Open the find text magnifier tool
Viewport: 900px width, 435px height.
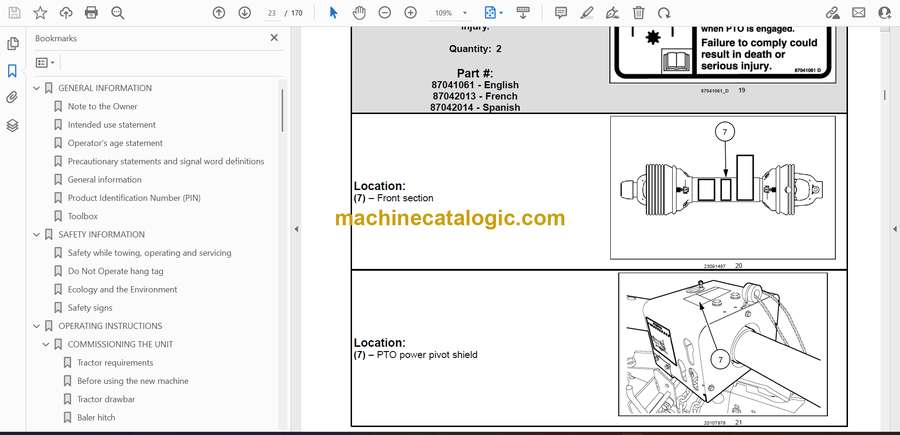click(x=118, y=13)
